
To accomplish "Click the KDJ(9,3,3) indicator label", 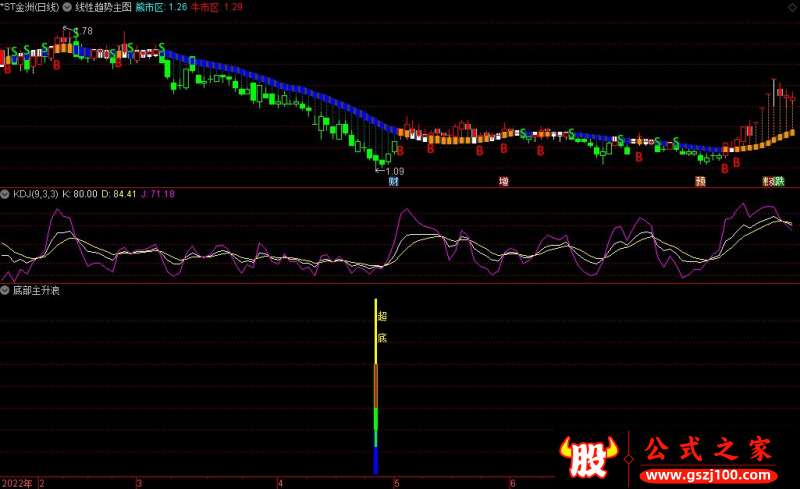I will tap(36, 194).
